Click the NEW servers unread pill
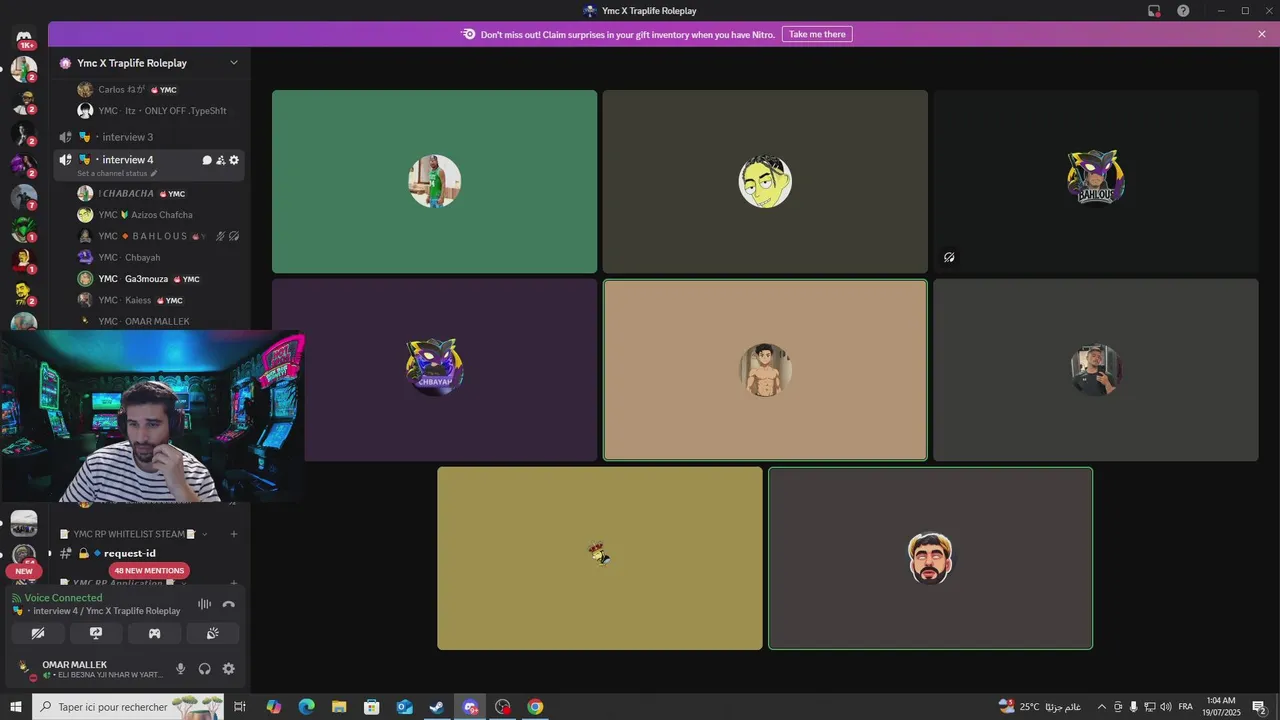The height and width of the screenshot is (720, 1280). point(24,571)
